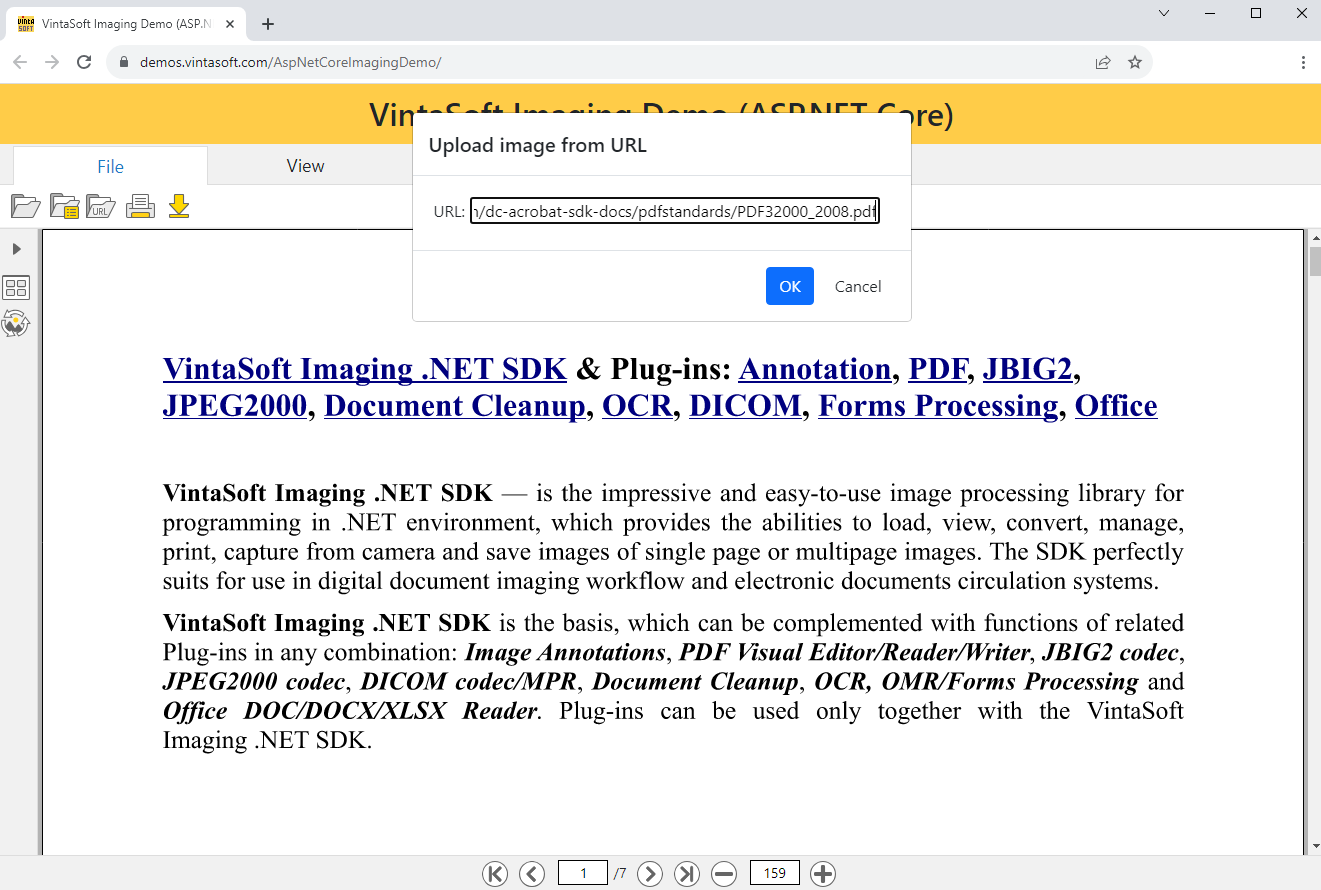Confirm upload with OK button
This screenshot has width=1321, height=890.
(790, 286)
